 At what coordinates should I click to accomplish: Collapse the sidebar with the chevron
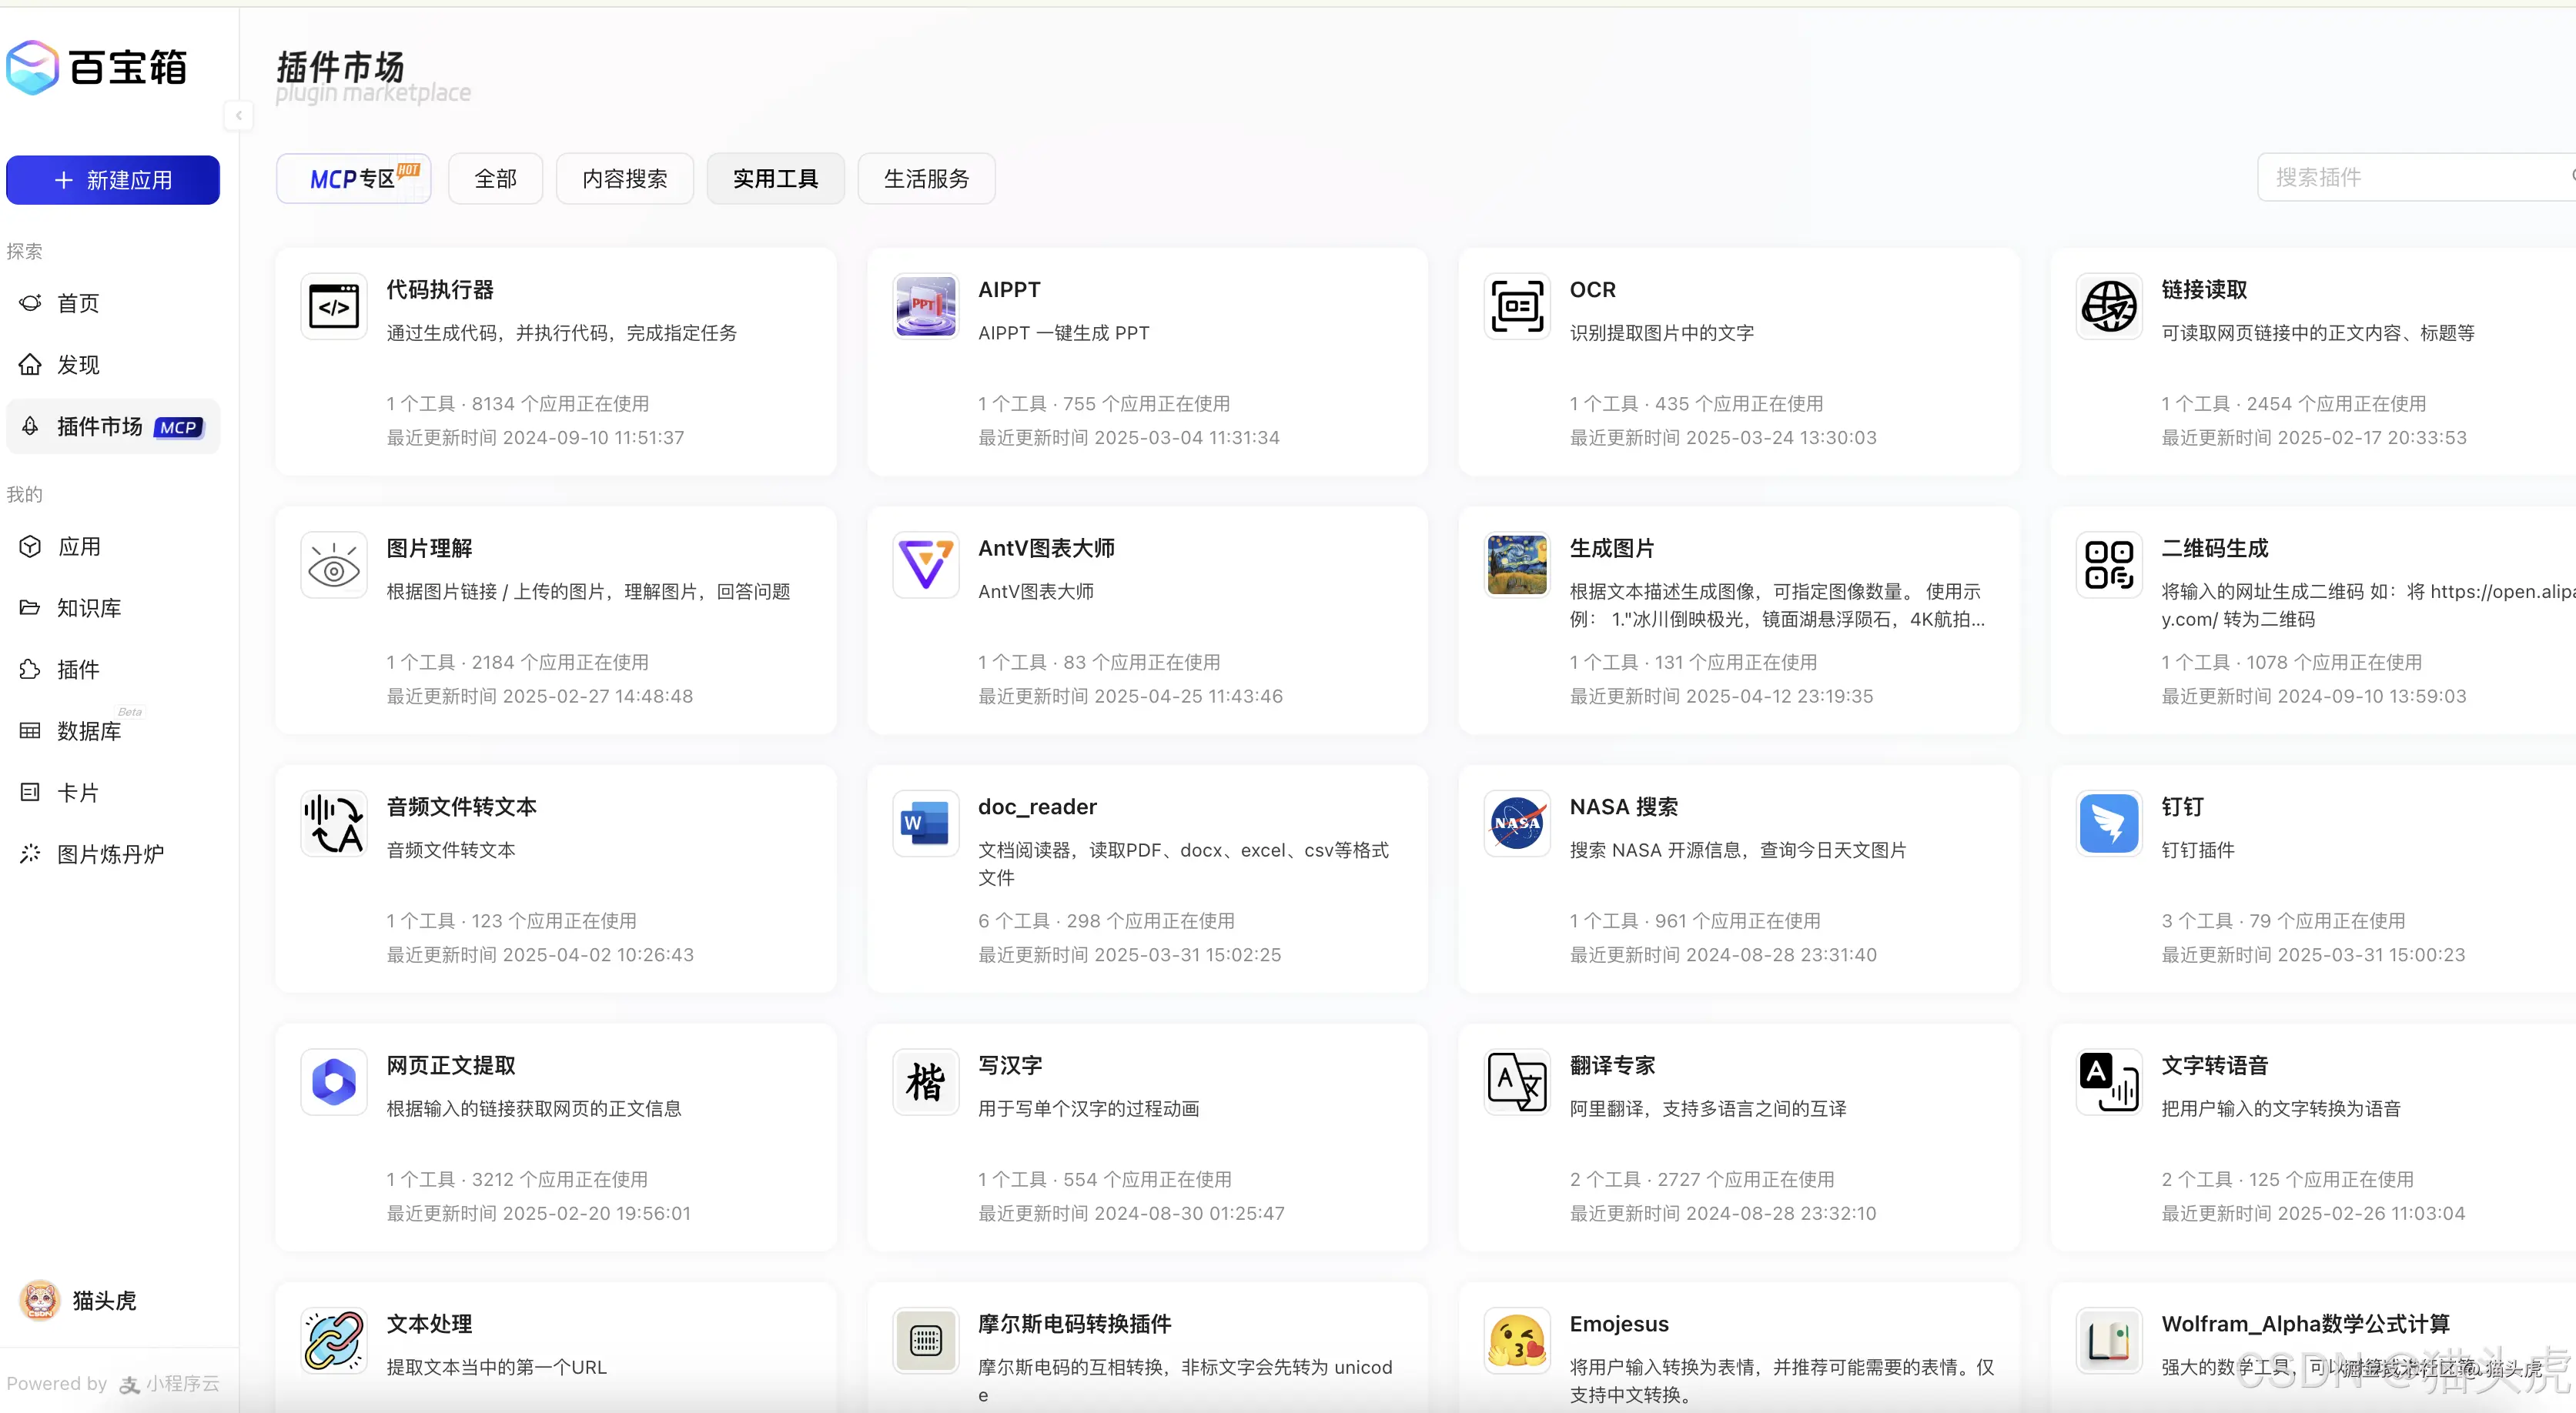[239, 116]
